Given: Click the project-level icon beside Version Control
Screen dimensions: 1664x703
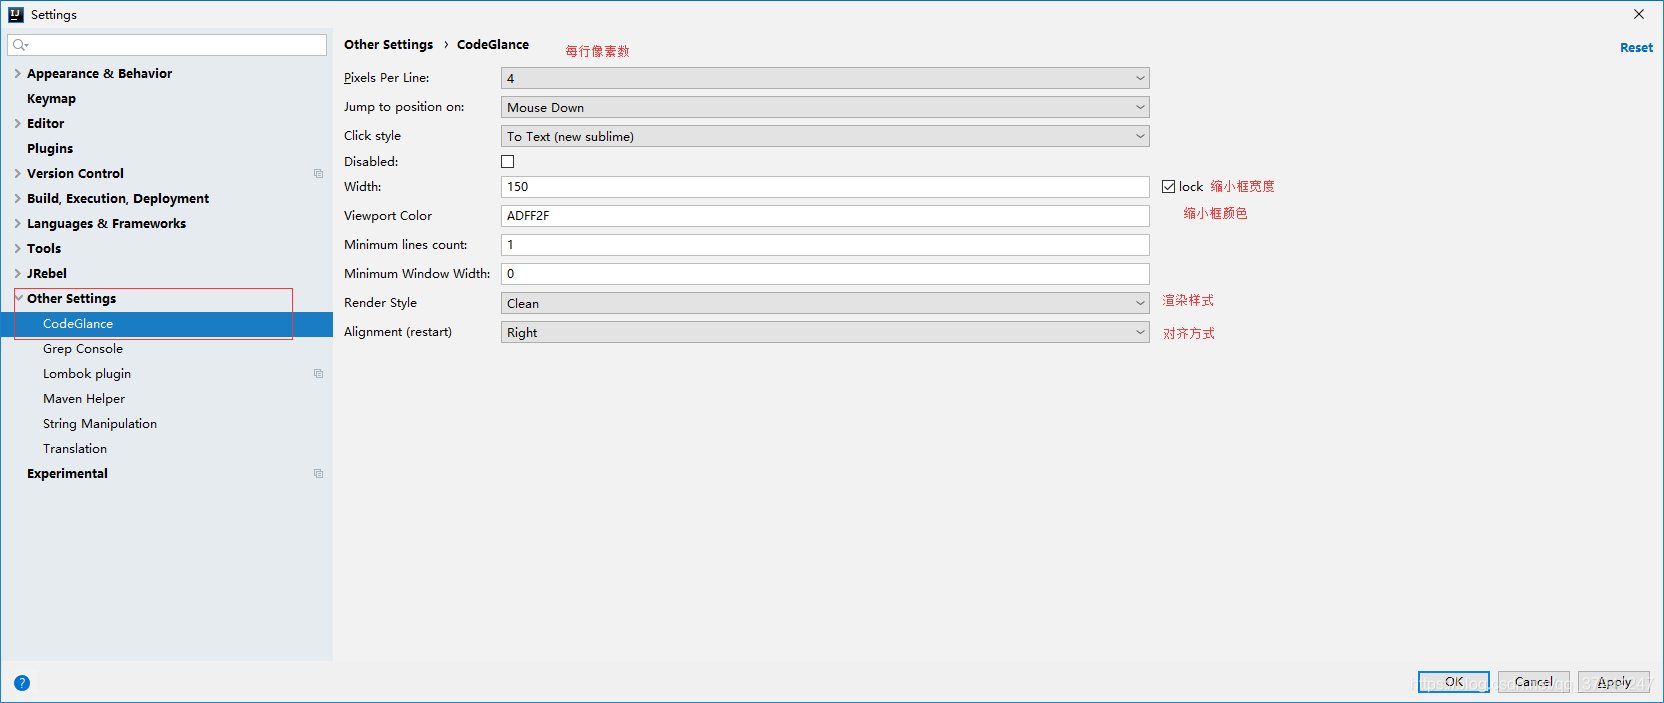Looking at the screenshot, I should (x=318, y=174).
